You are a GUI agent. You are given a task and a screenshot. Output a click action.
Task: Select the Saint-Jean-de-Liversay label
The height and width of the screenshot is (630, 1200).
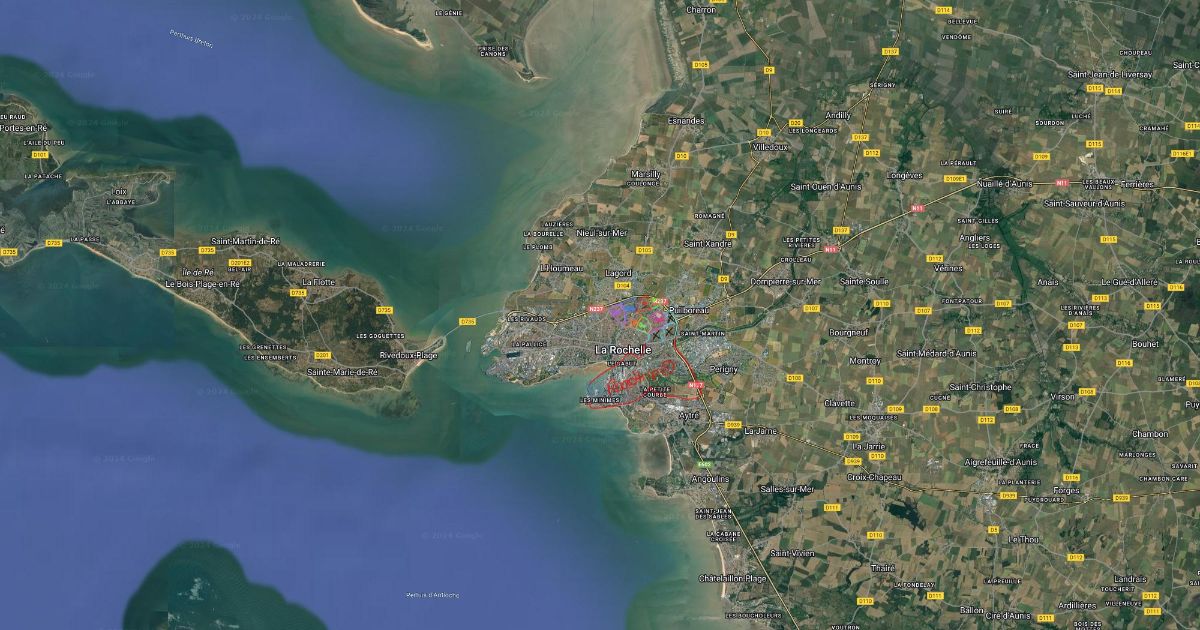(x=1110, y=74)
